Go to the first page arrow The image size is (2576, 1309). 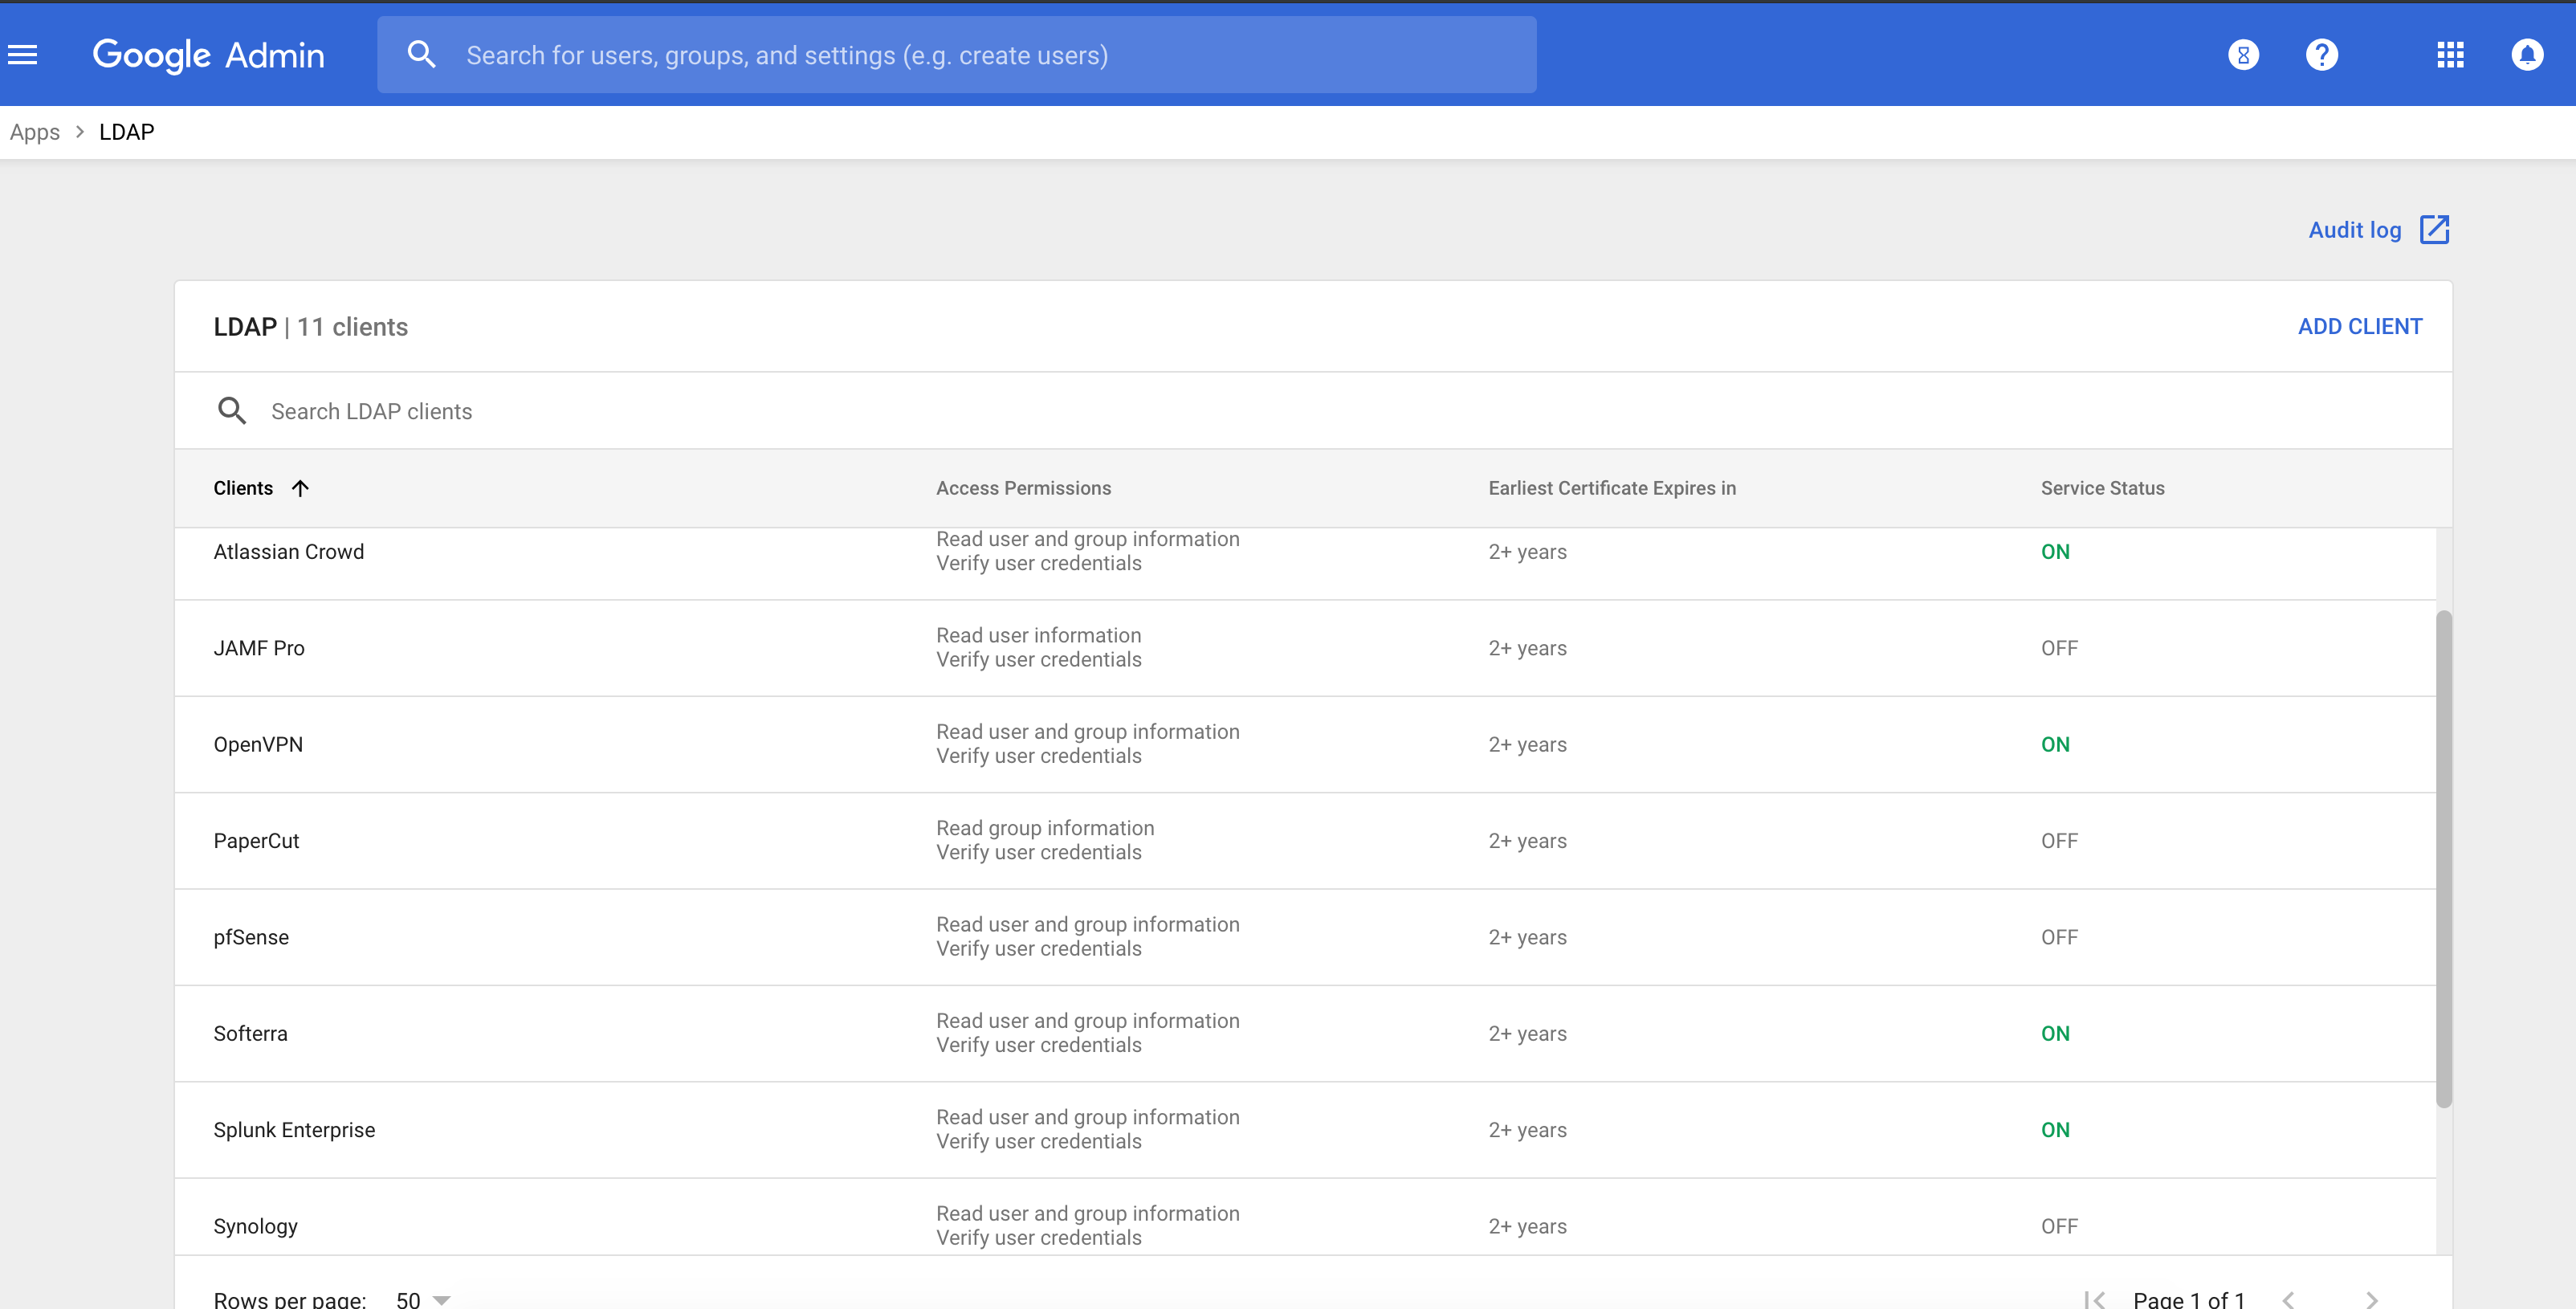(x=2094, y=1299)
